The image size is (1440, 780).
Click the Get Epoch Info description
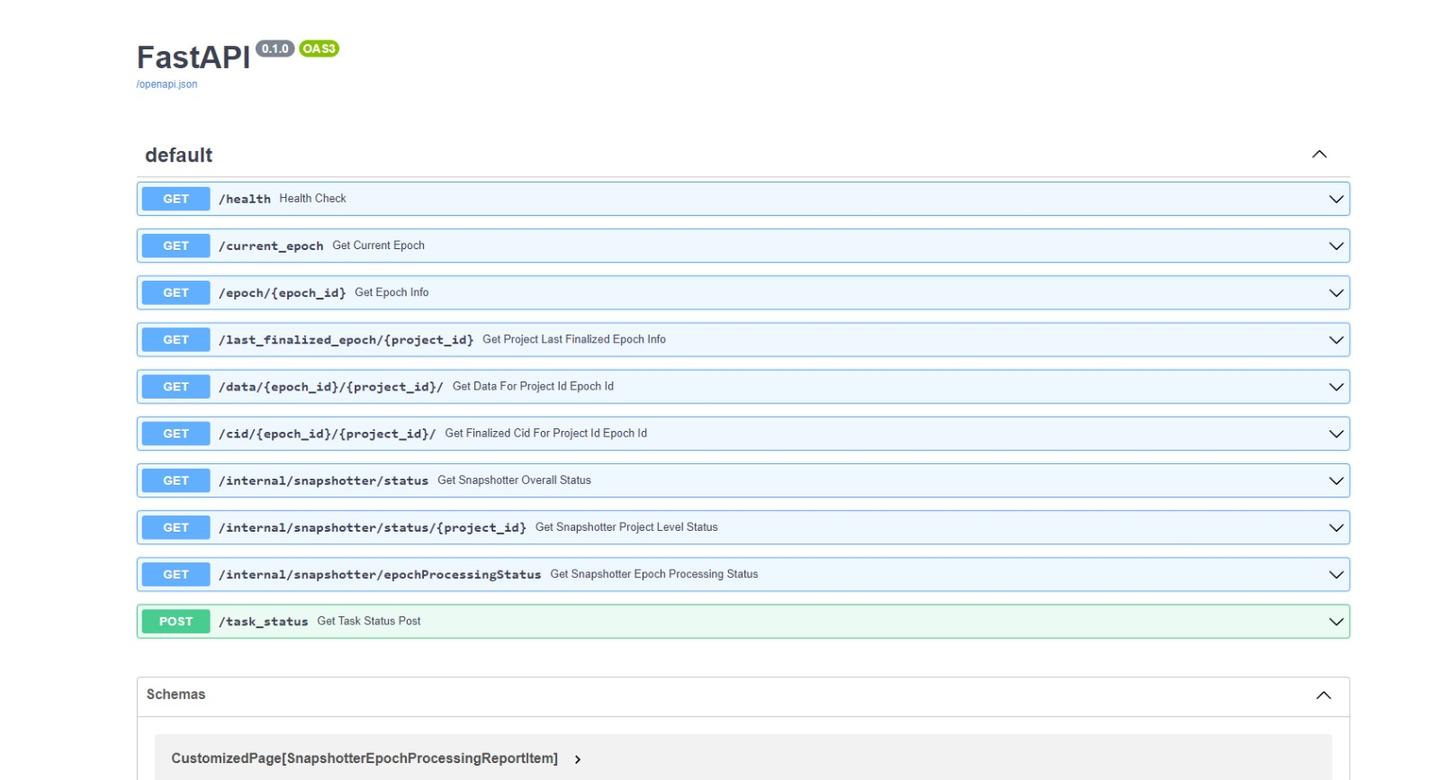pos(392,292)
